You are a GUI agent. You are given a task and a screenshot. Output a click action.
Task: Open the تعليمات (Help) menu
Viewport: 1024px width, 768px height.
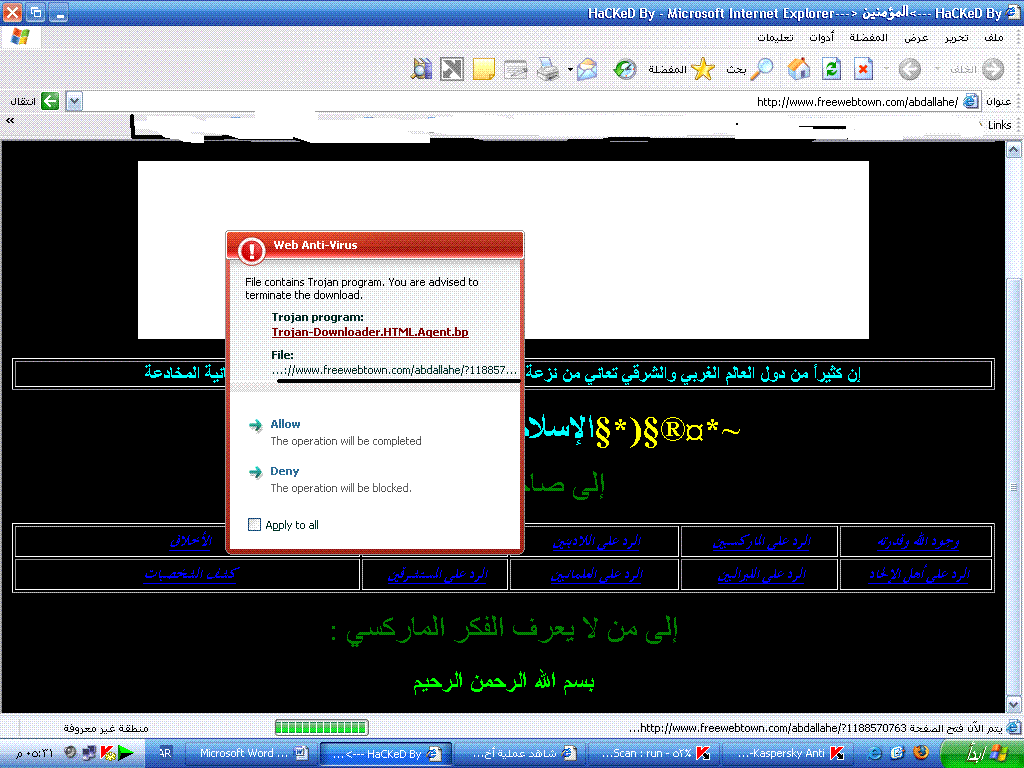coord(775,37)
